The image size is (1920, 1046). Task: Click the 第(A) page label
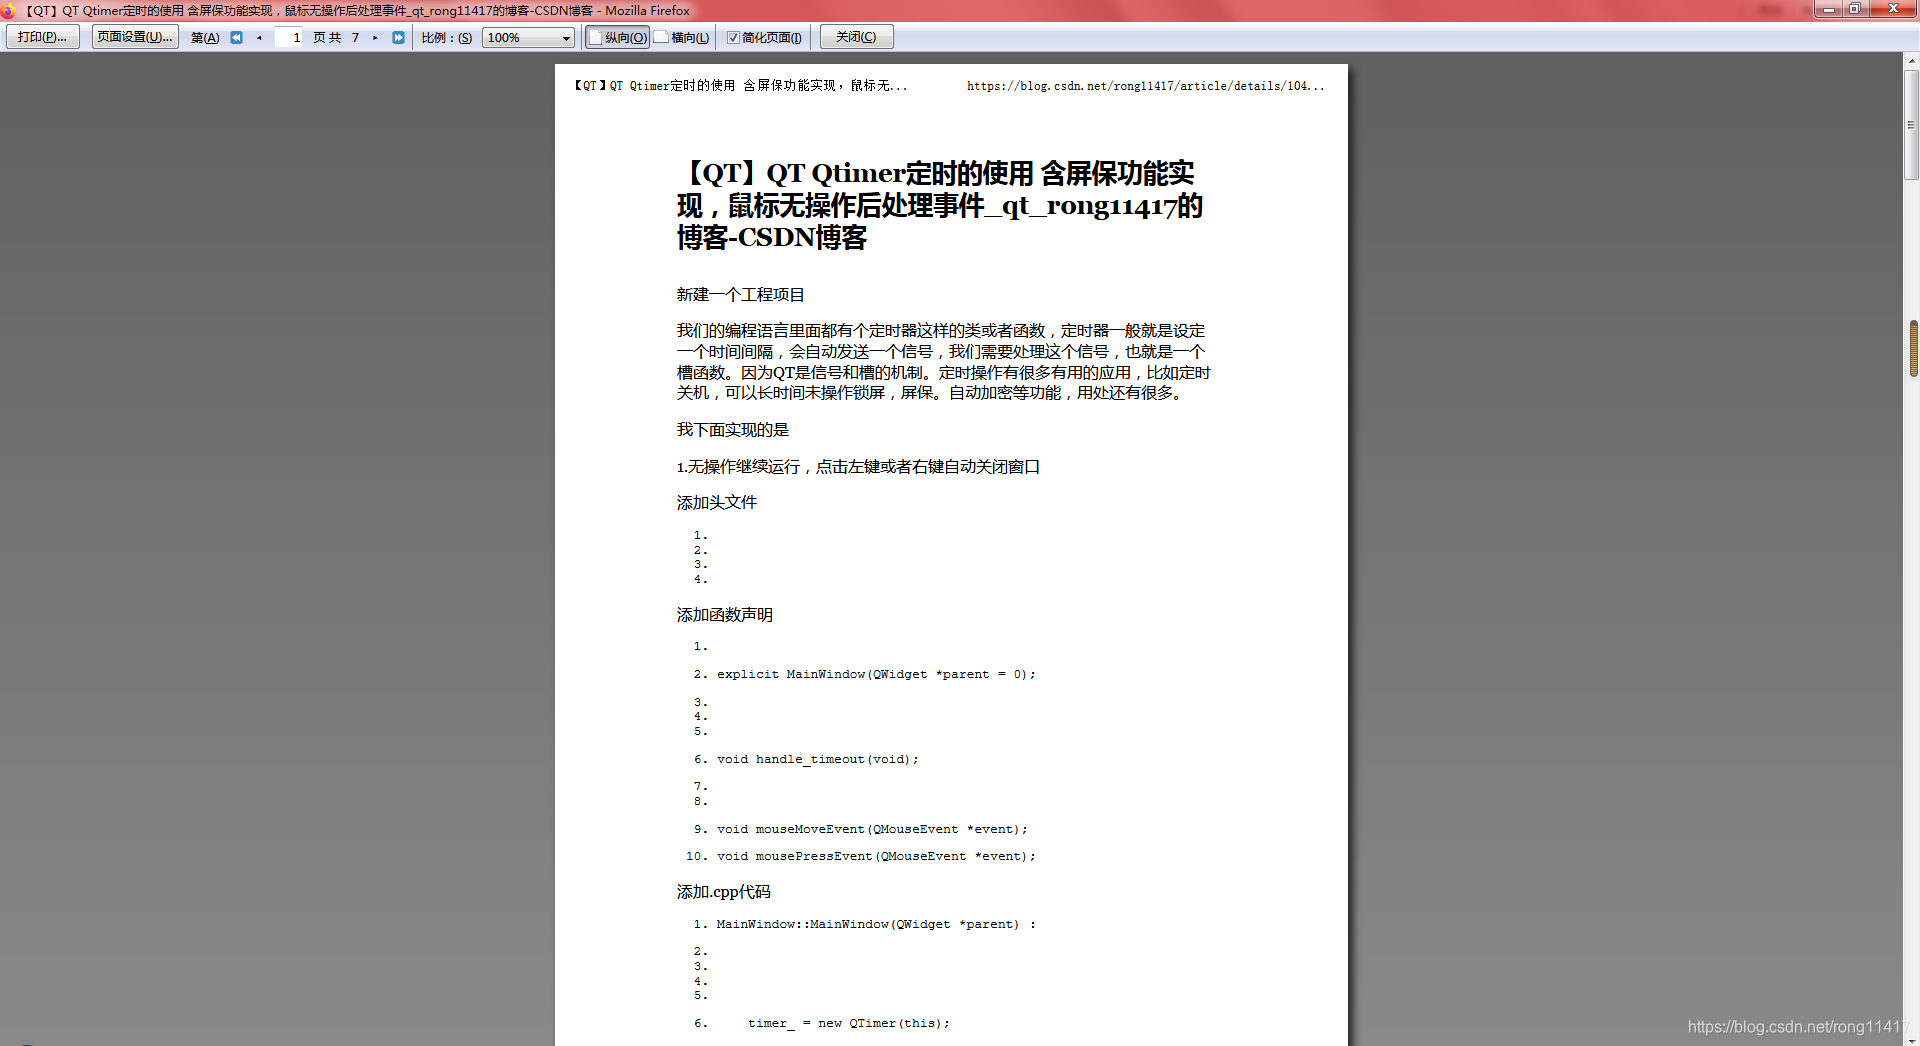(205, 38)
